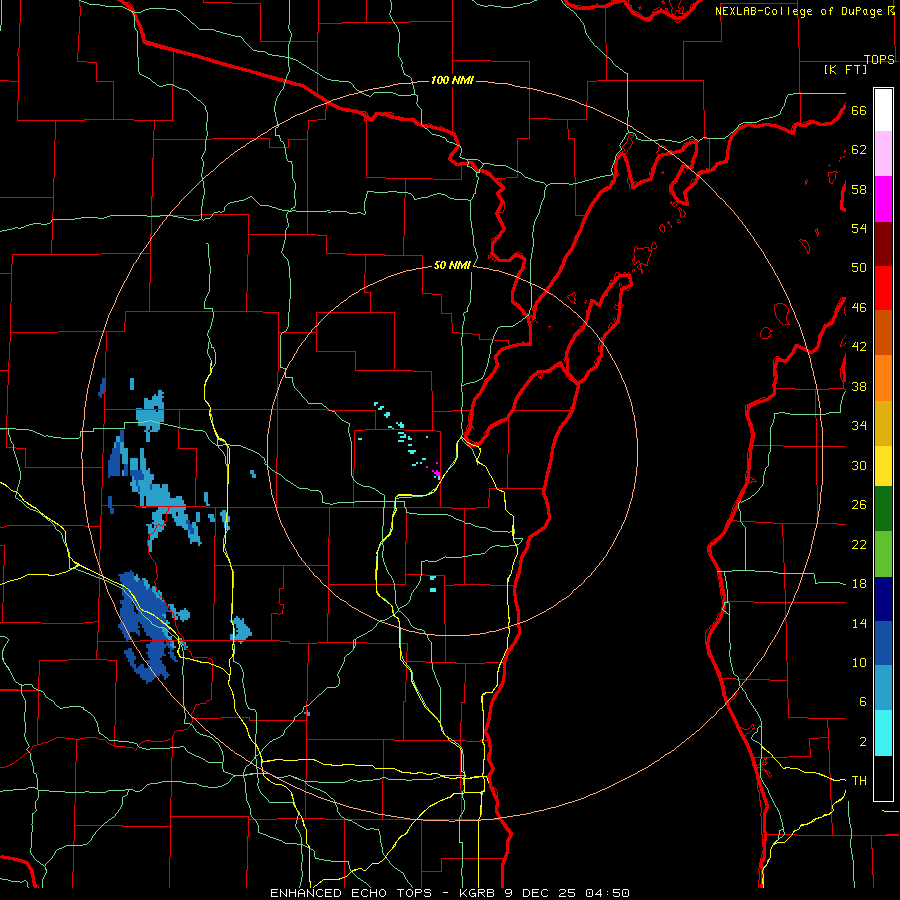
Task: Click the bright red legend swatch
Action: pos(883,288)
